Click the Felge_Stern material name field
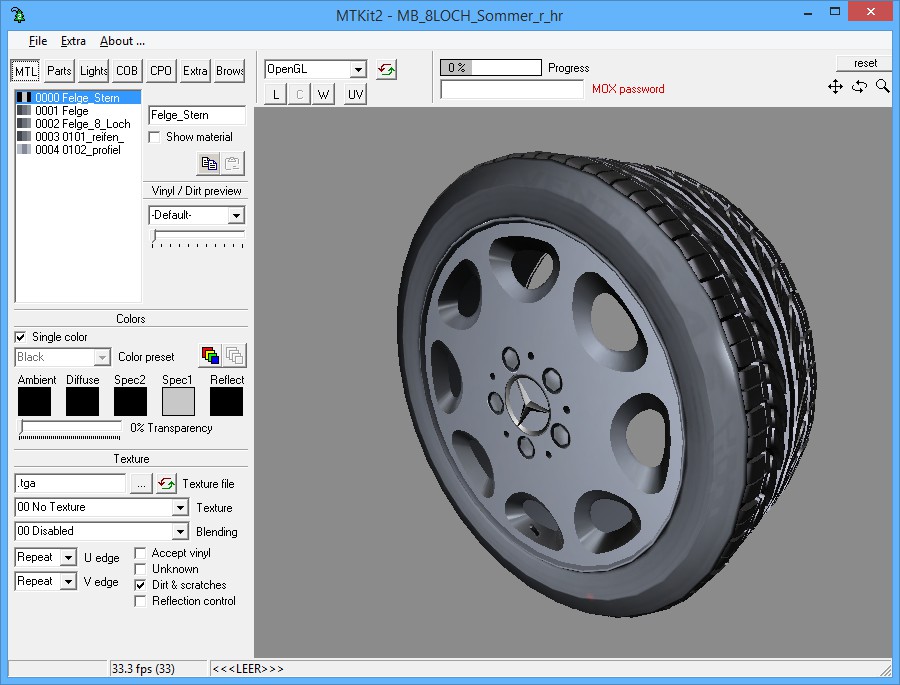 pos(197,115)
